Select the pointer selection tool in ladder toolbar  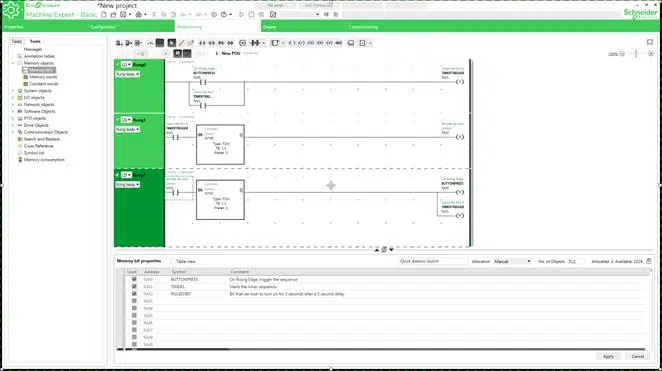point(171,43)
